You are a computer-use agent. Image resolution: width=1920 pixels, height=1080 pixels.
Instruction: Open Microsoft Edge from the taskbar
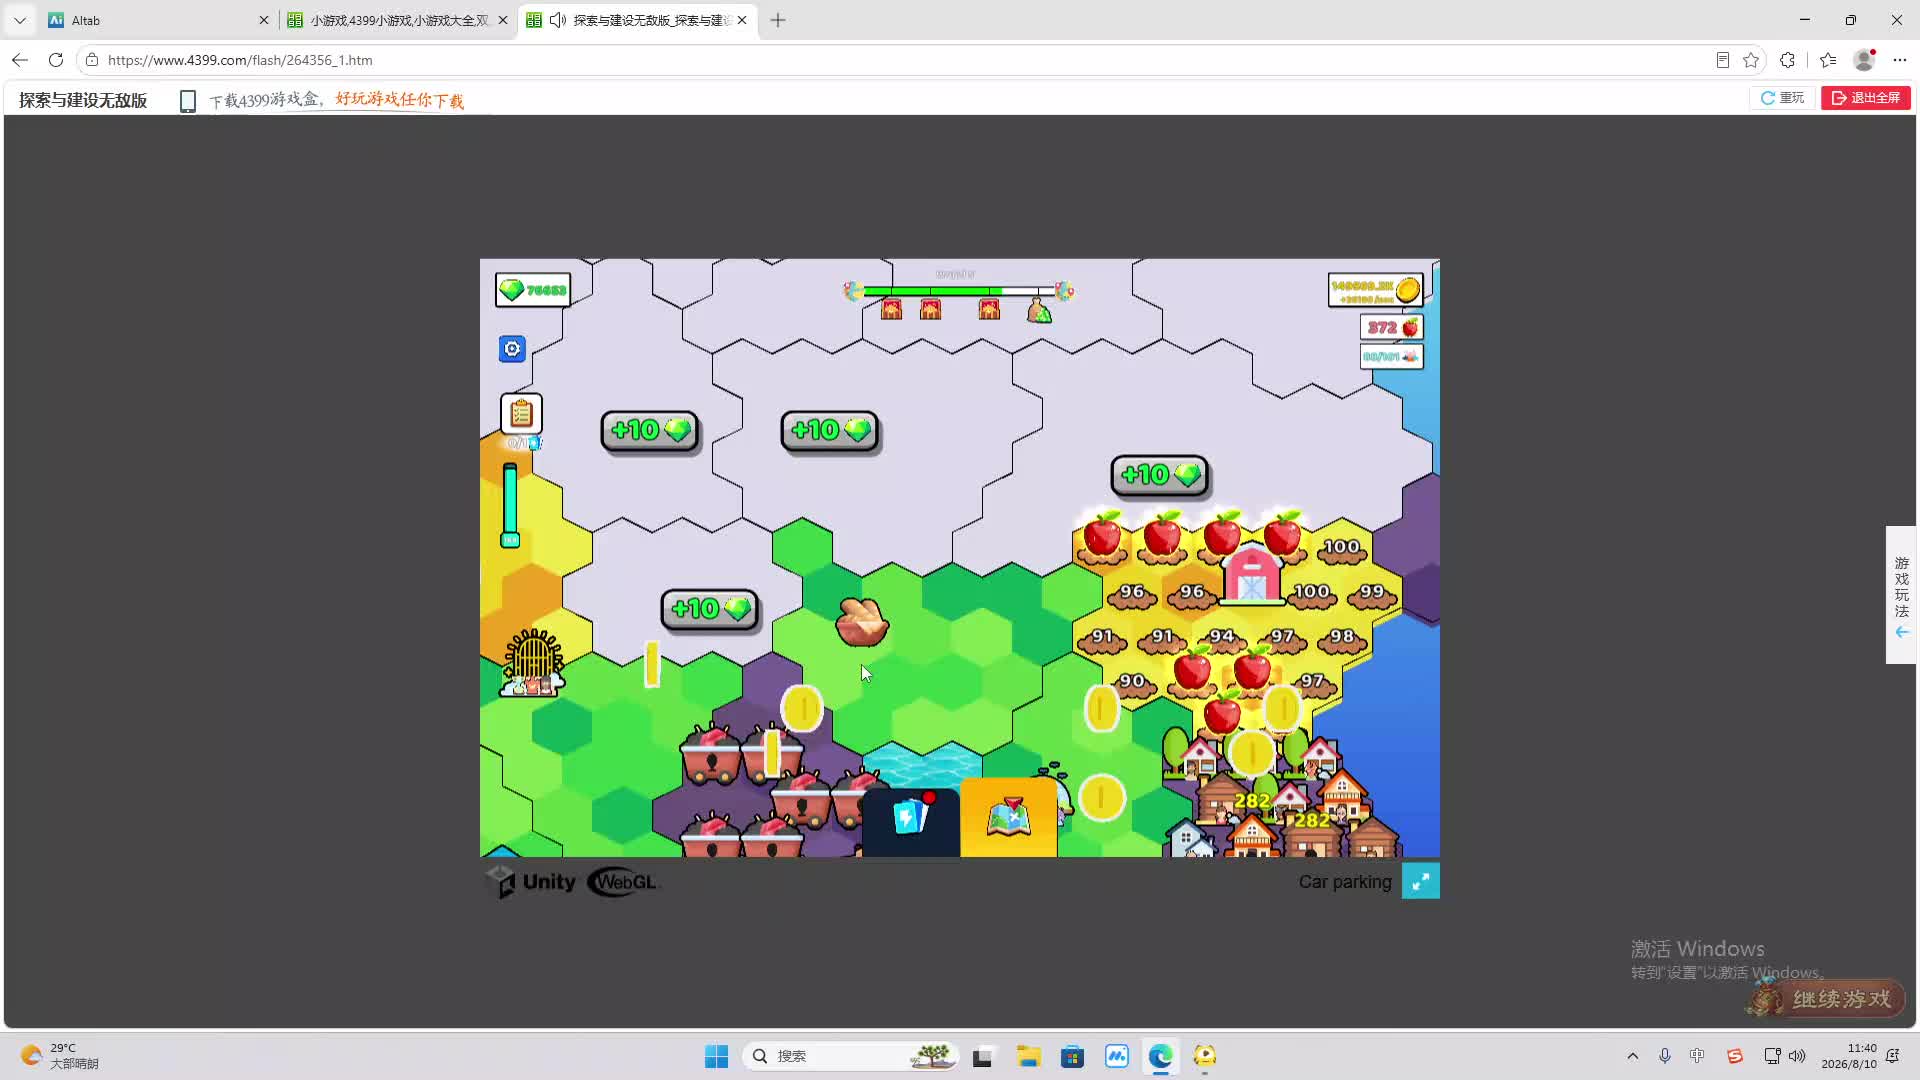(1160, 1056)
